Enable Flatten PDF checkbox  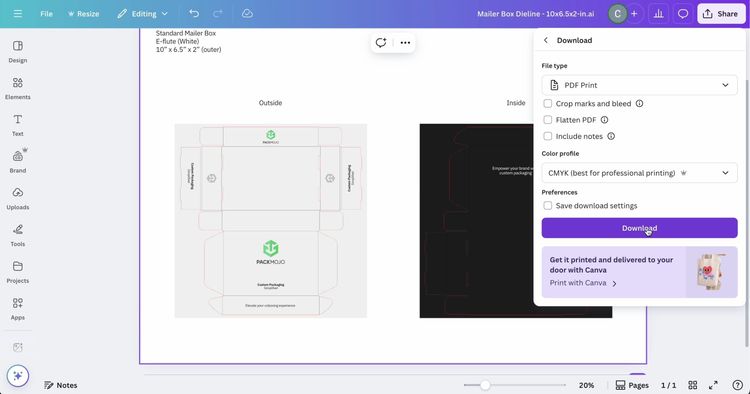(x=548, y=120)
